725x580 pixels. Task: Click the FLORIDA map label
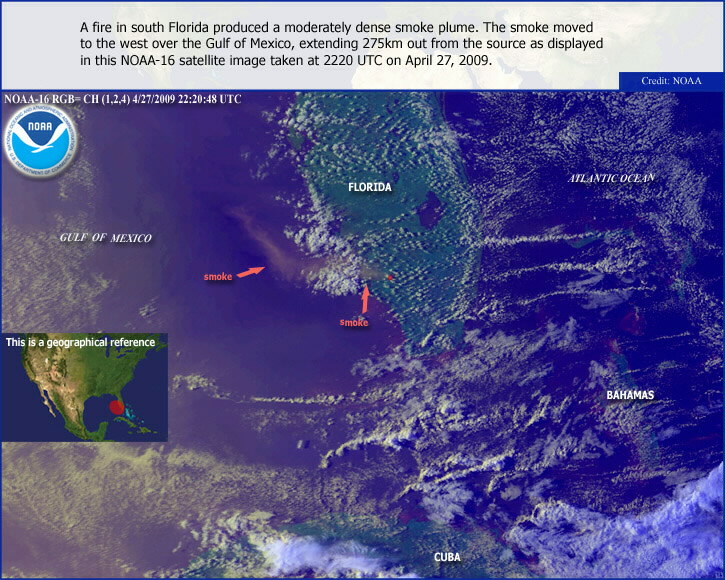(369, 187)
